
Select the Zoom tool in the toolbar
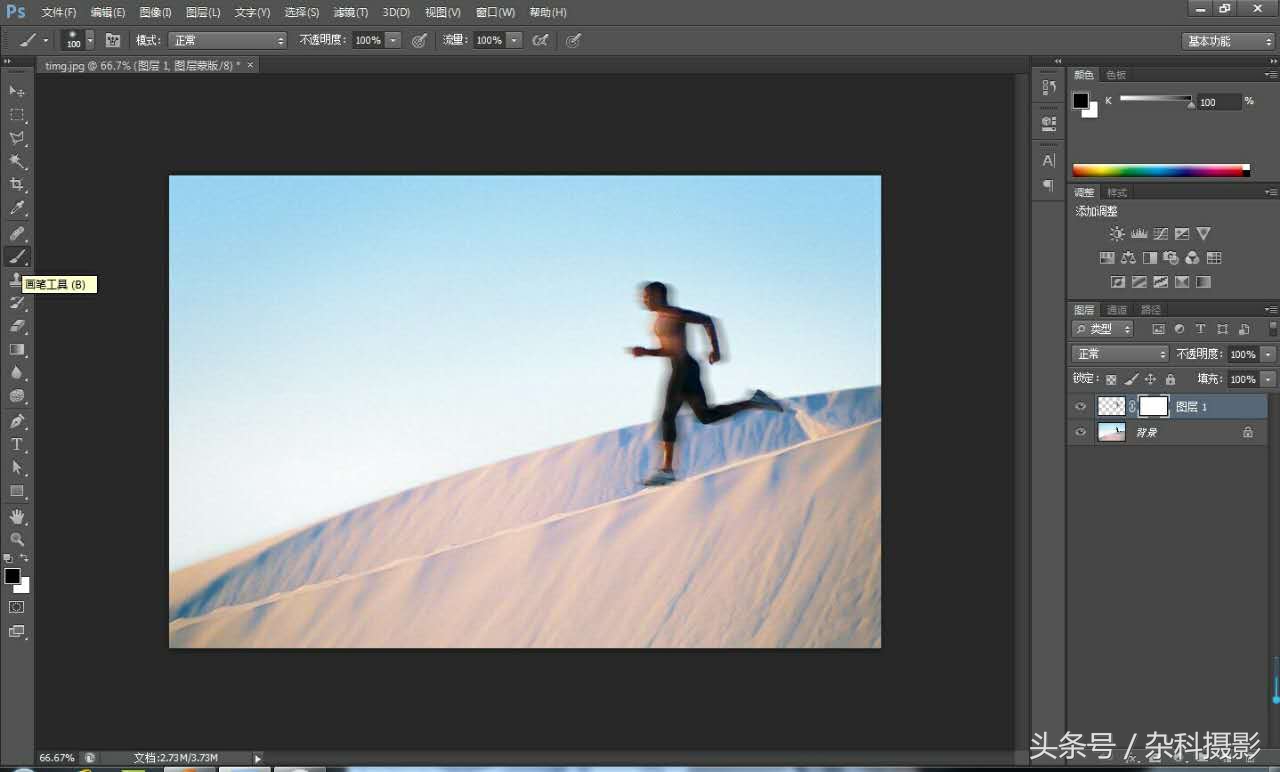[17, 539]
